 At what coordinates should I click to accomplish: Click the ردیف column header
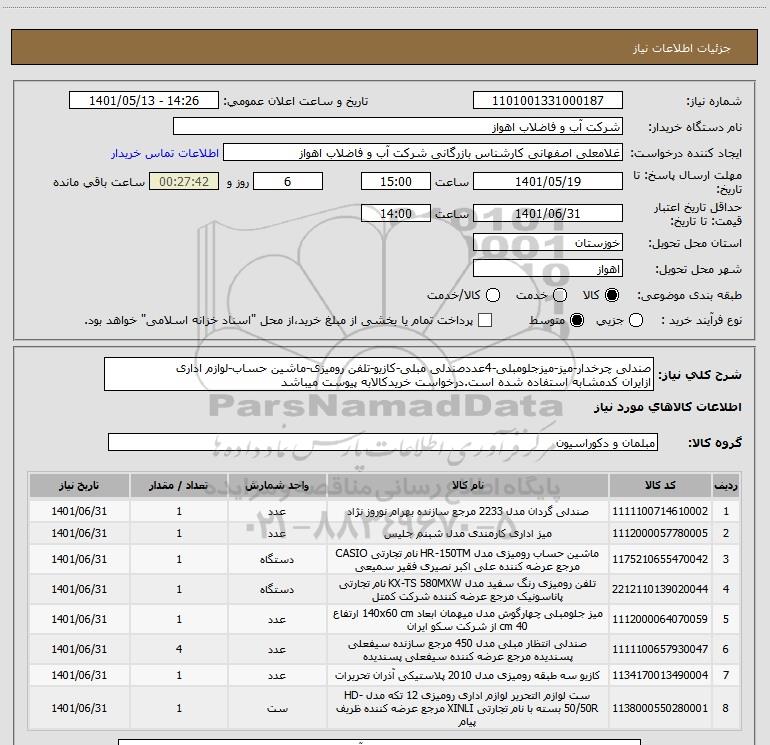pyautogui.click(x=726, y=485)
